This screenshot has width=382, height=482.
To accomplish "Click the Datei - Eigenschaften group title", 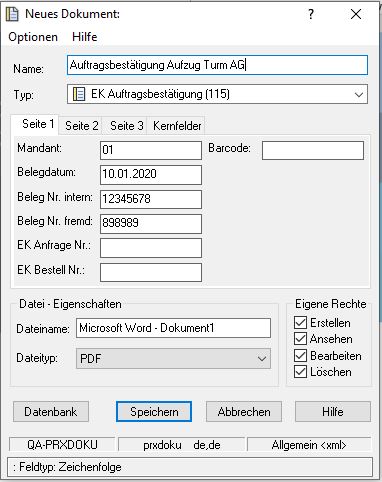I will (70, 304).
